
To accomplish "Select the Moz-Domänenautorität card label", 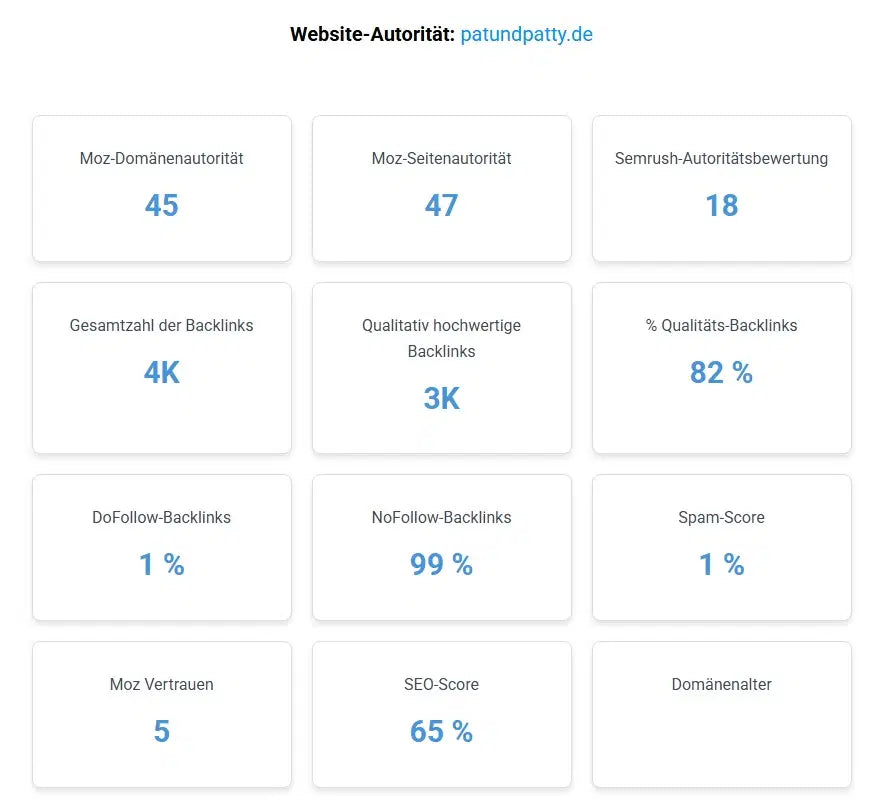I will point(162,158).
